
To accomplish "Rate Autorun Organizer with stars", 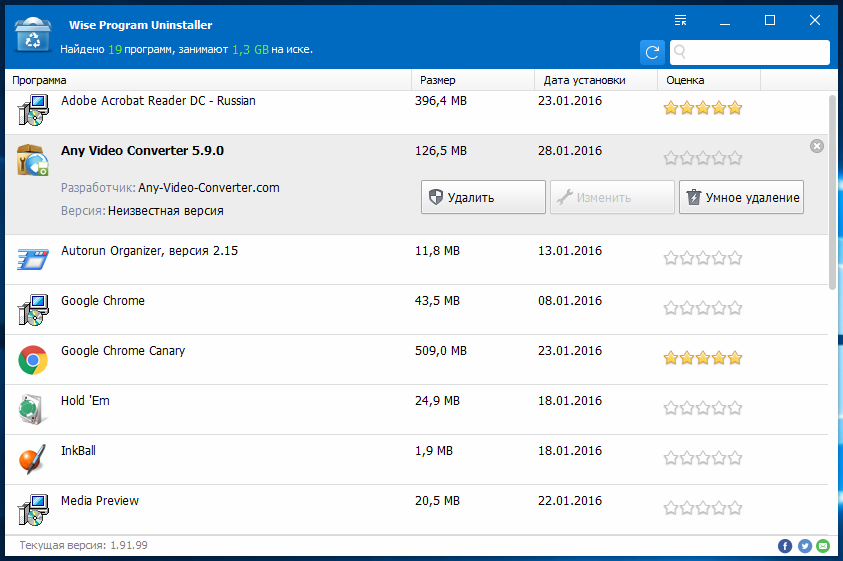I will (x=703, y=258).
